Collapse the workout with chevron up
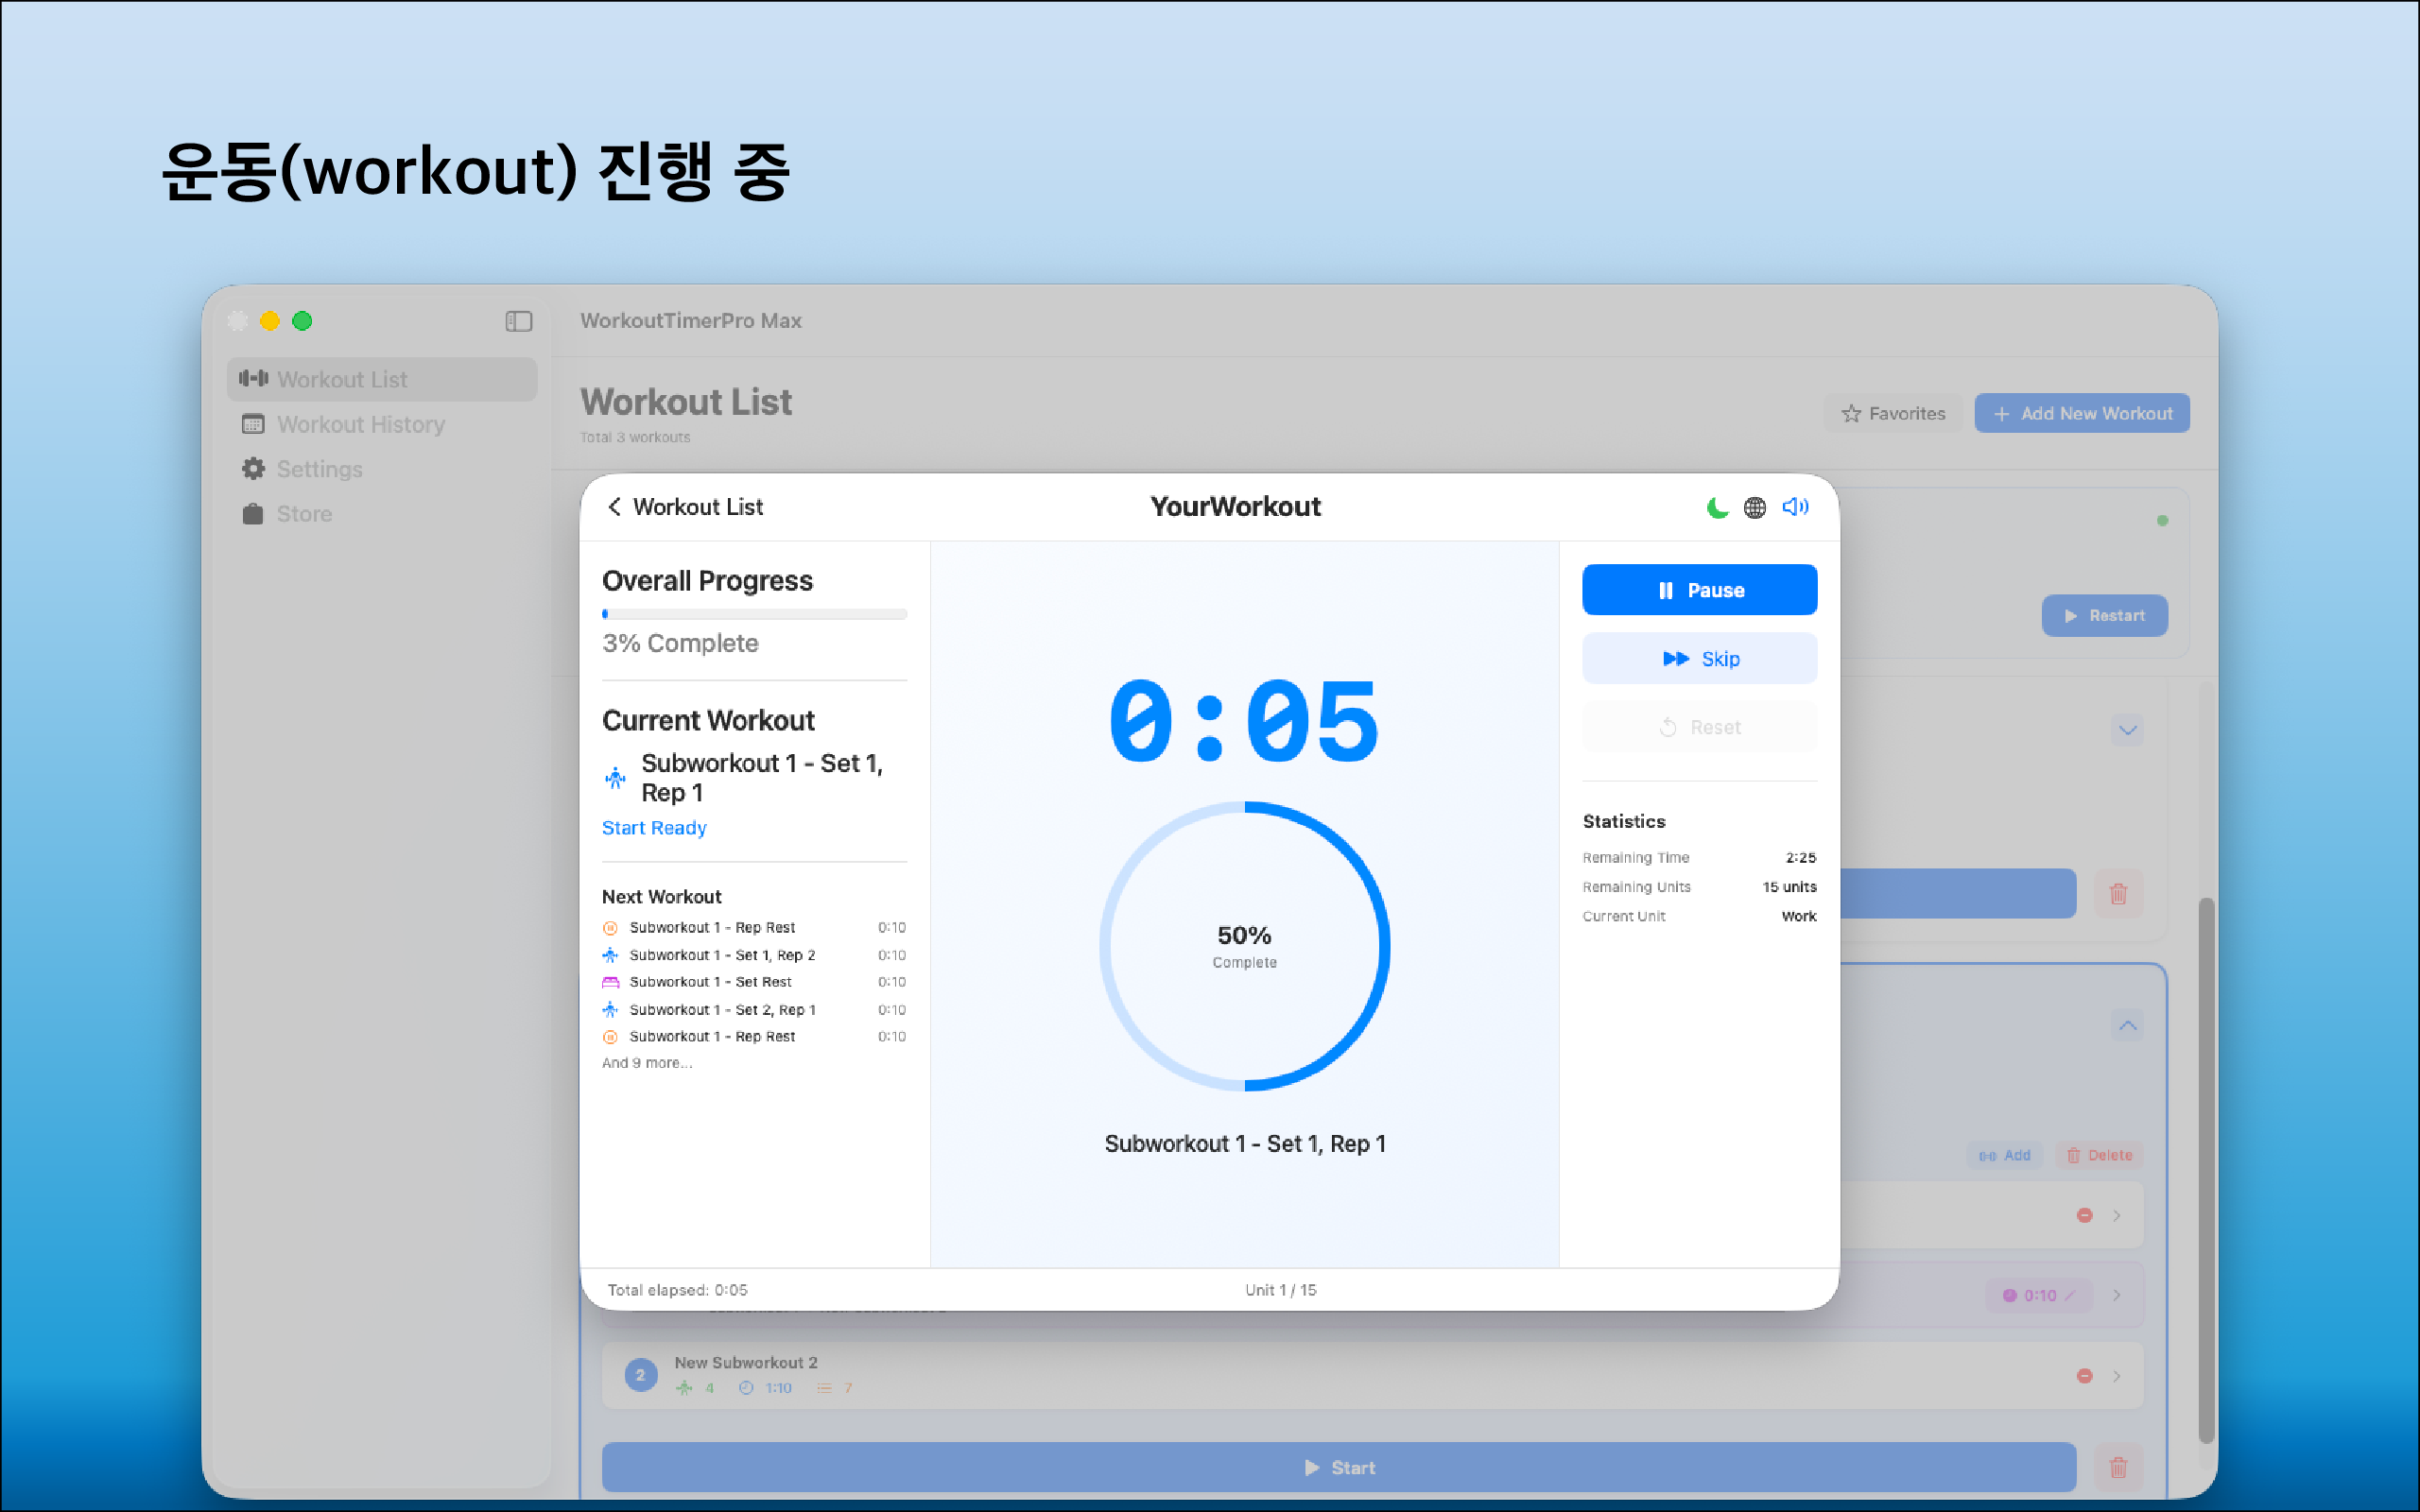2420x1512 pixels. click(x=2127, y=1026)
